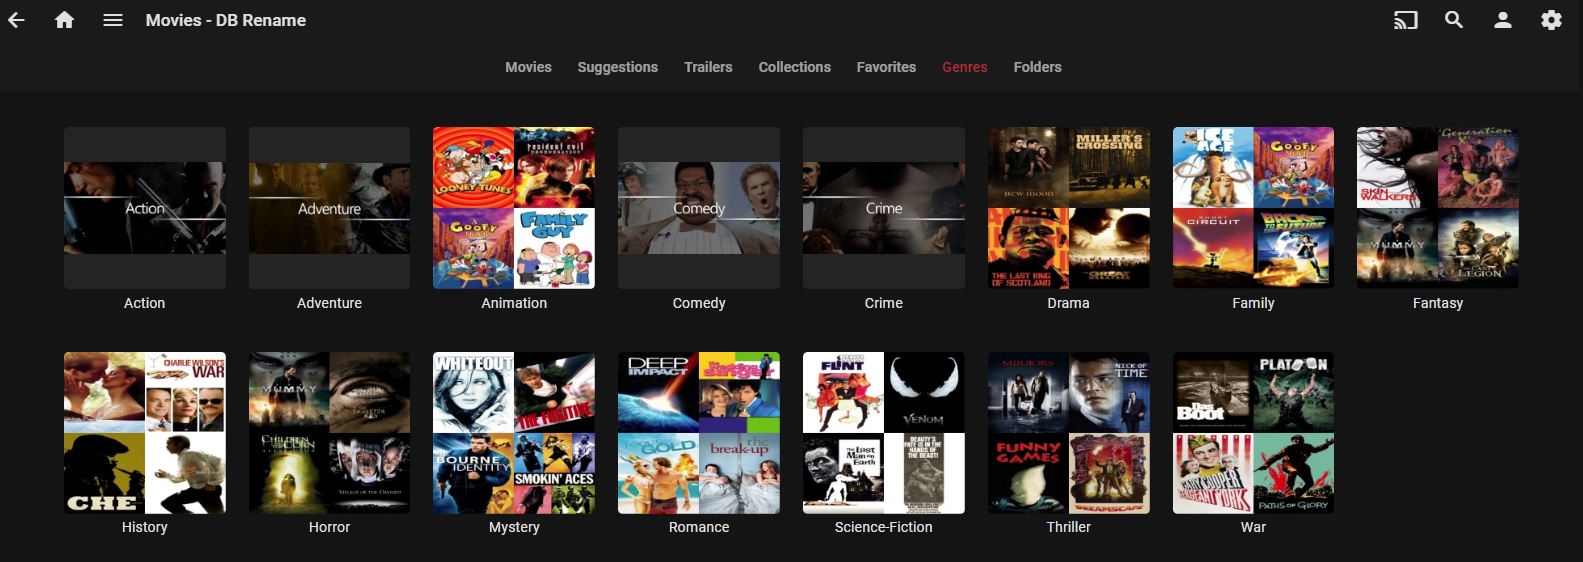
Task: Open the Horror genre poster collage
Action: tap(329, 433)
